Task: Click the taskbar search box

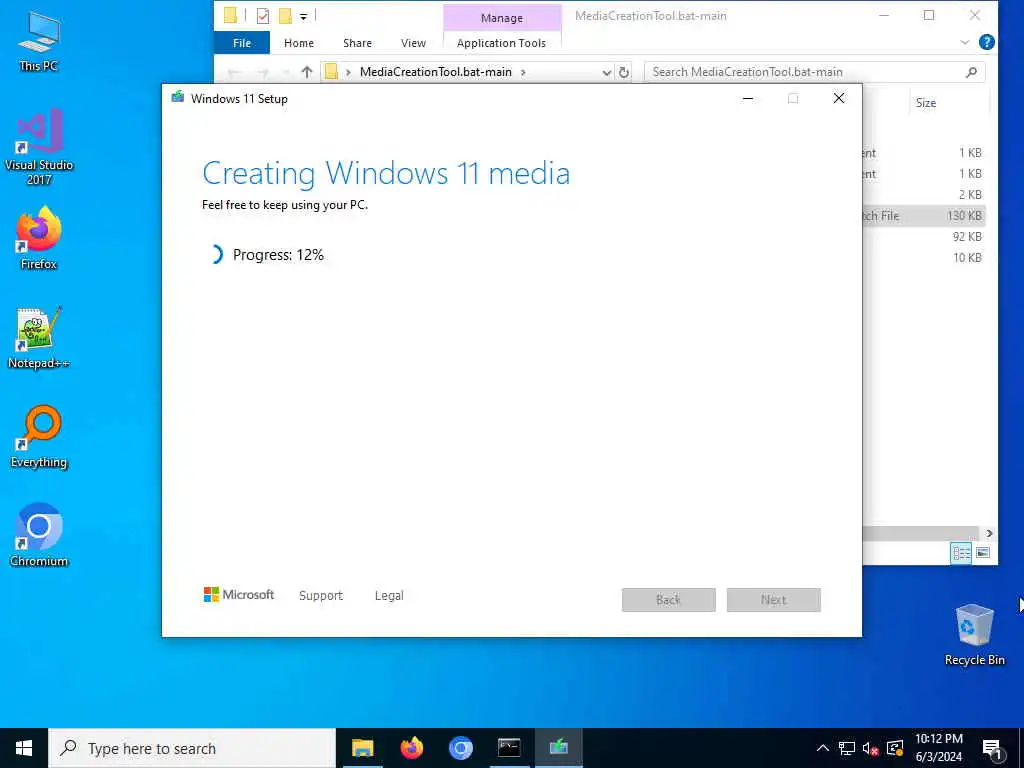Action: point(192,748)
